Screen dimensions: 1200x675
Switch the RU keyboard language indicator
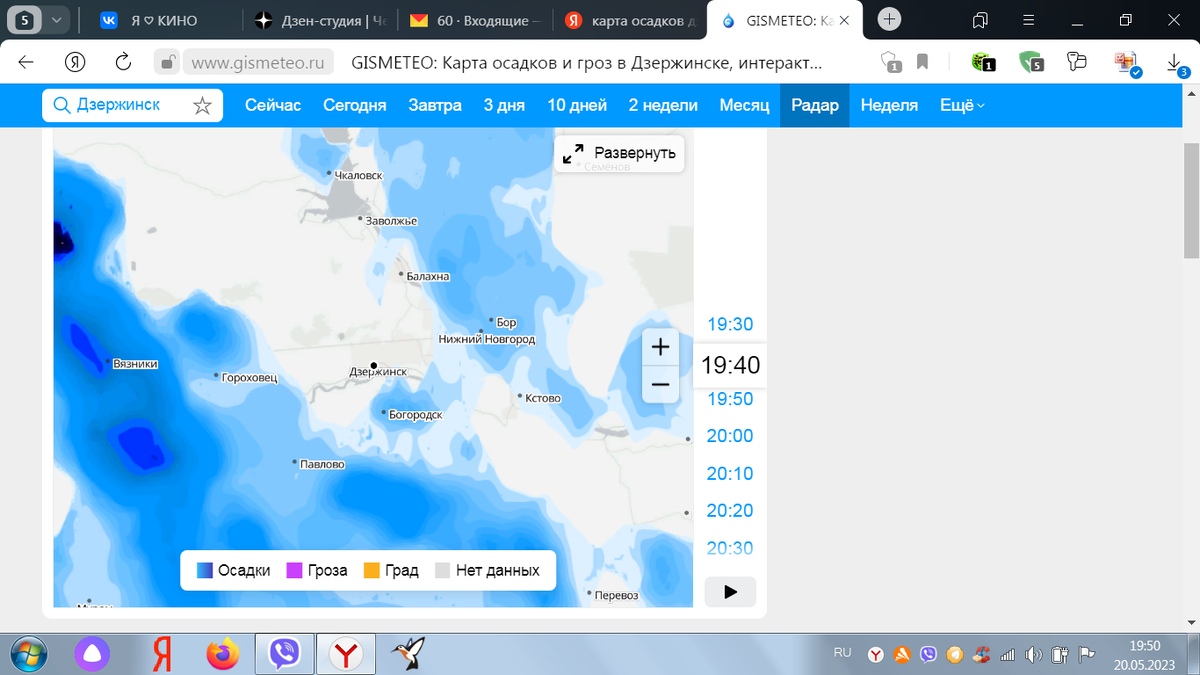point(842,653)
